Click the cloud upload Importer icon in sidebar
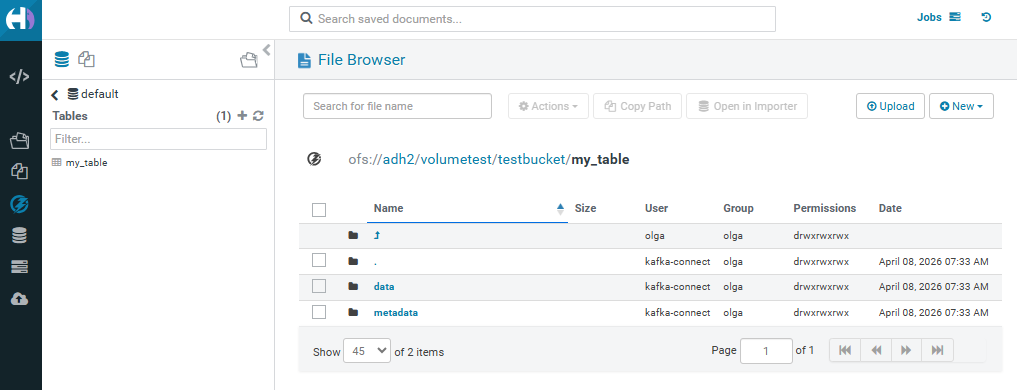 [19, 299]
